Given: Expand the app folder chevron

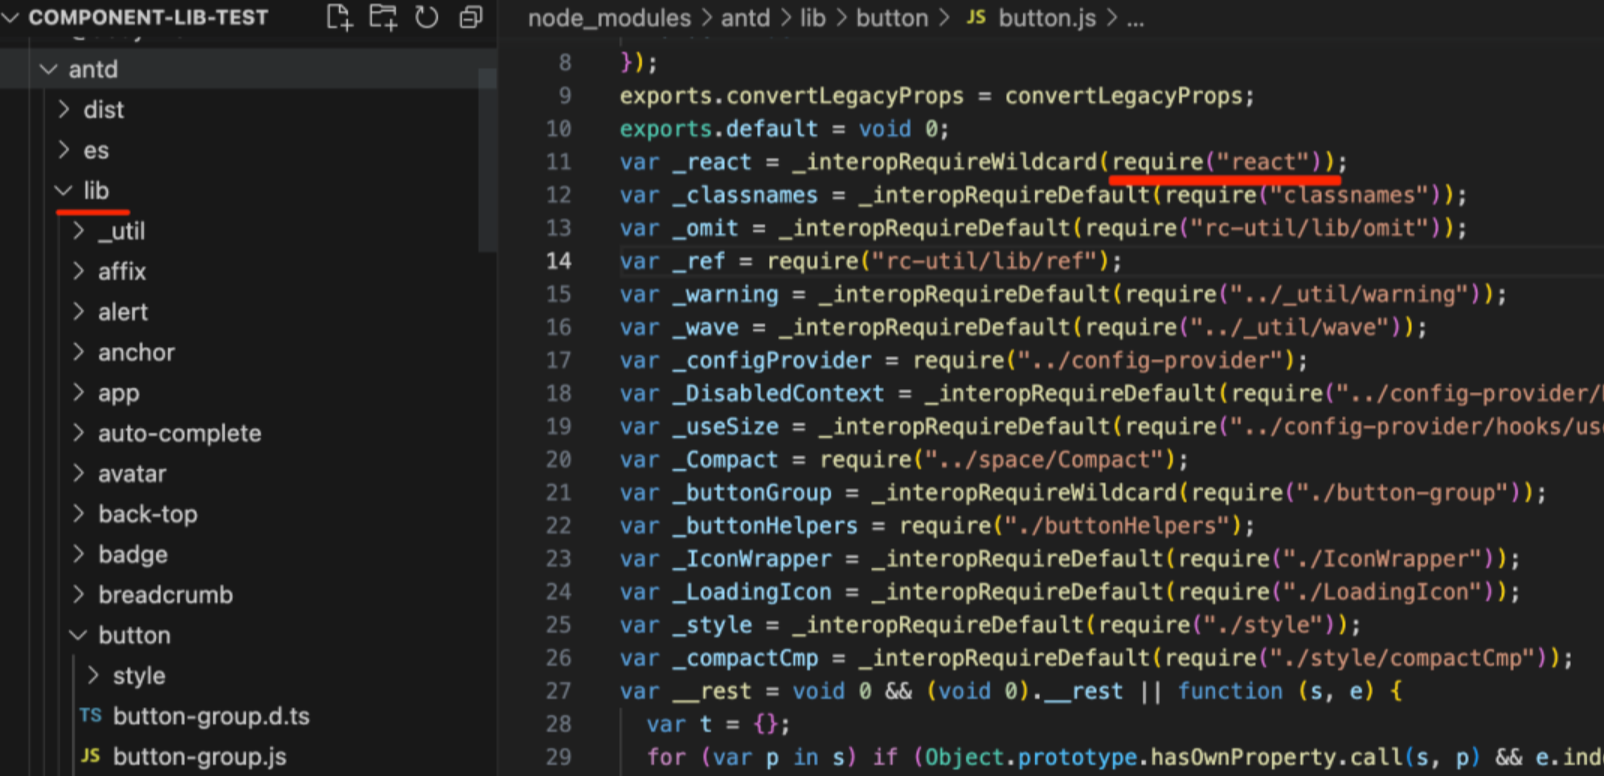Looking at the screenshot, I should (x=79, y=393).
